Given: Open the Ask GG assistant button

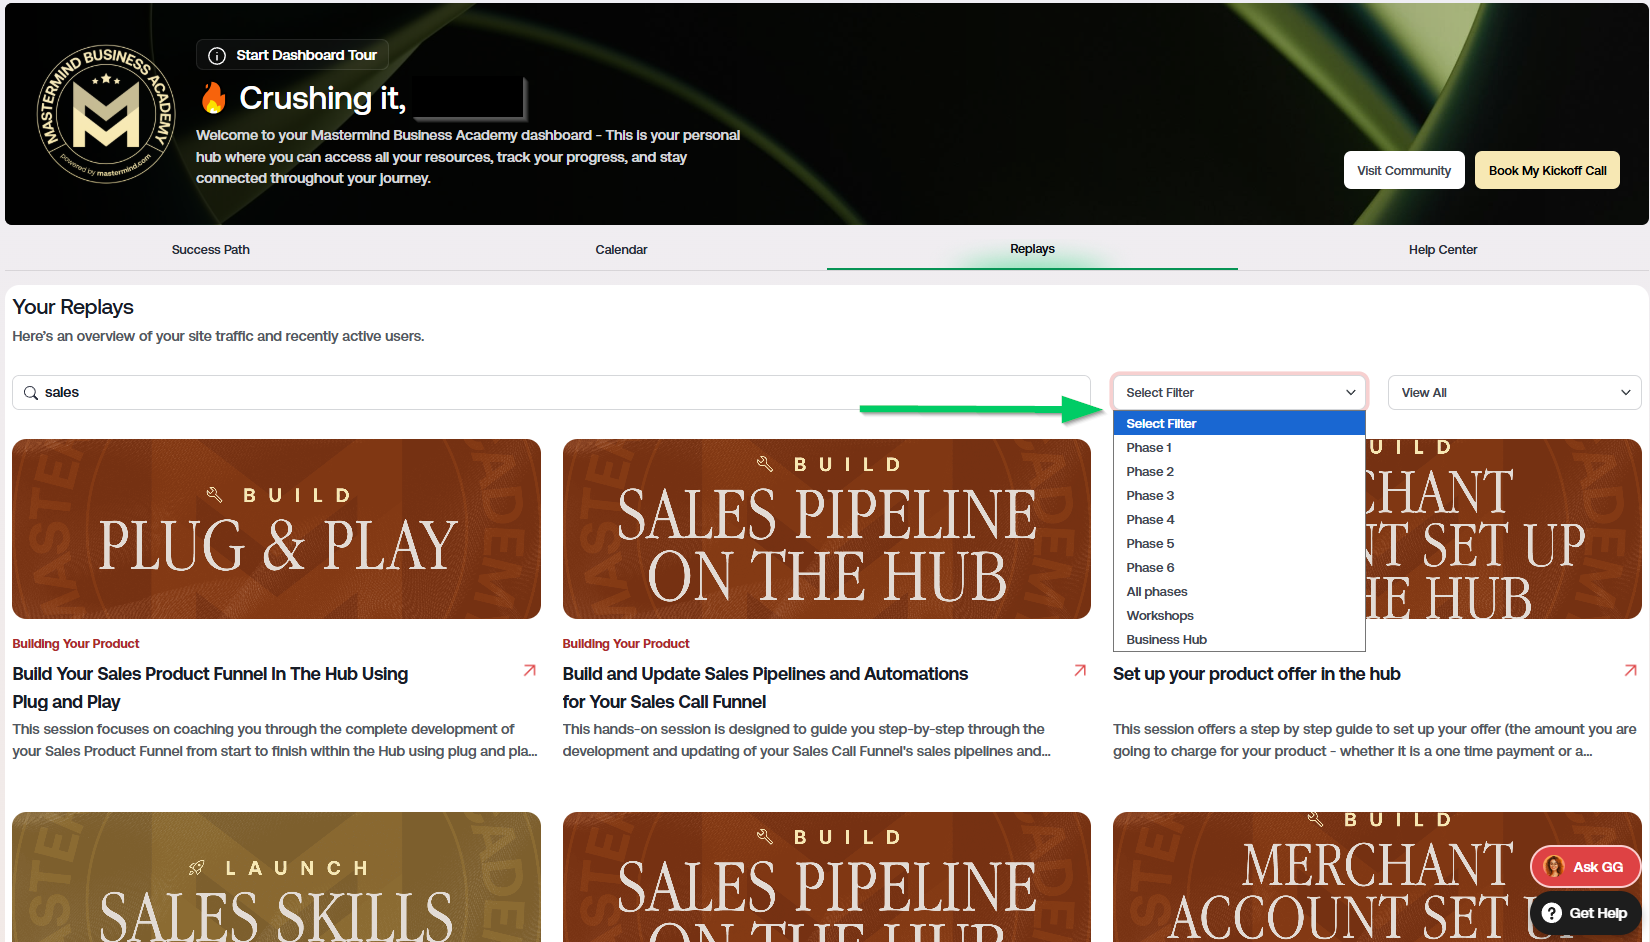Looking at the screenshot, I should point(1585,866).
